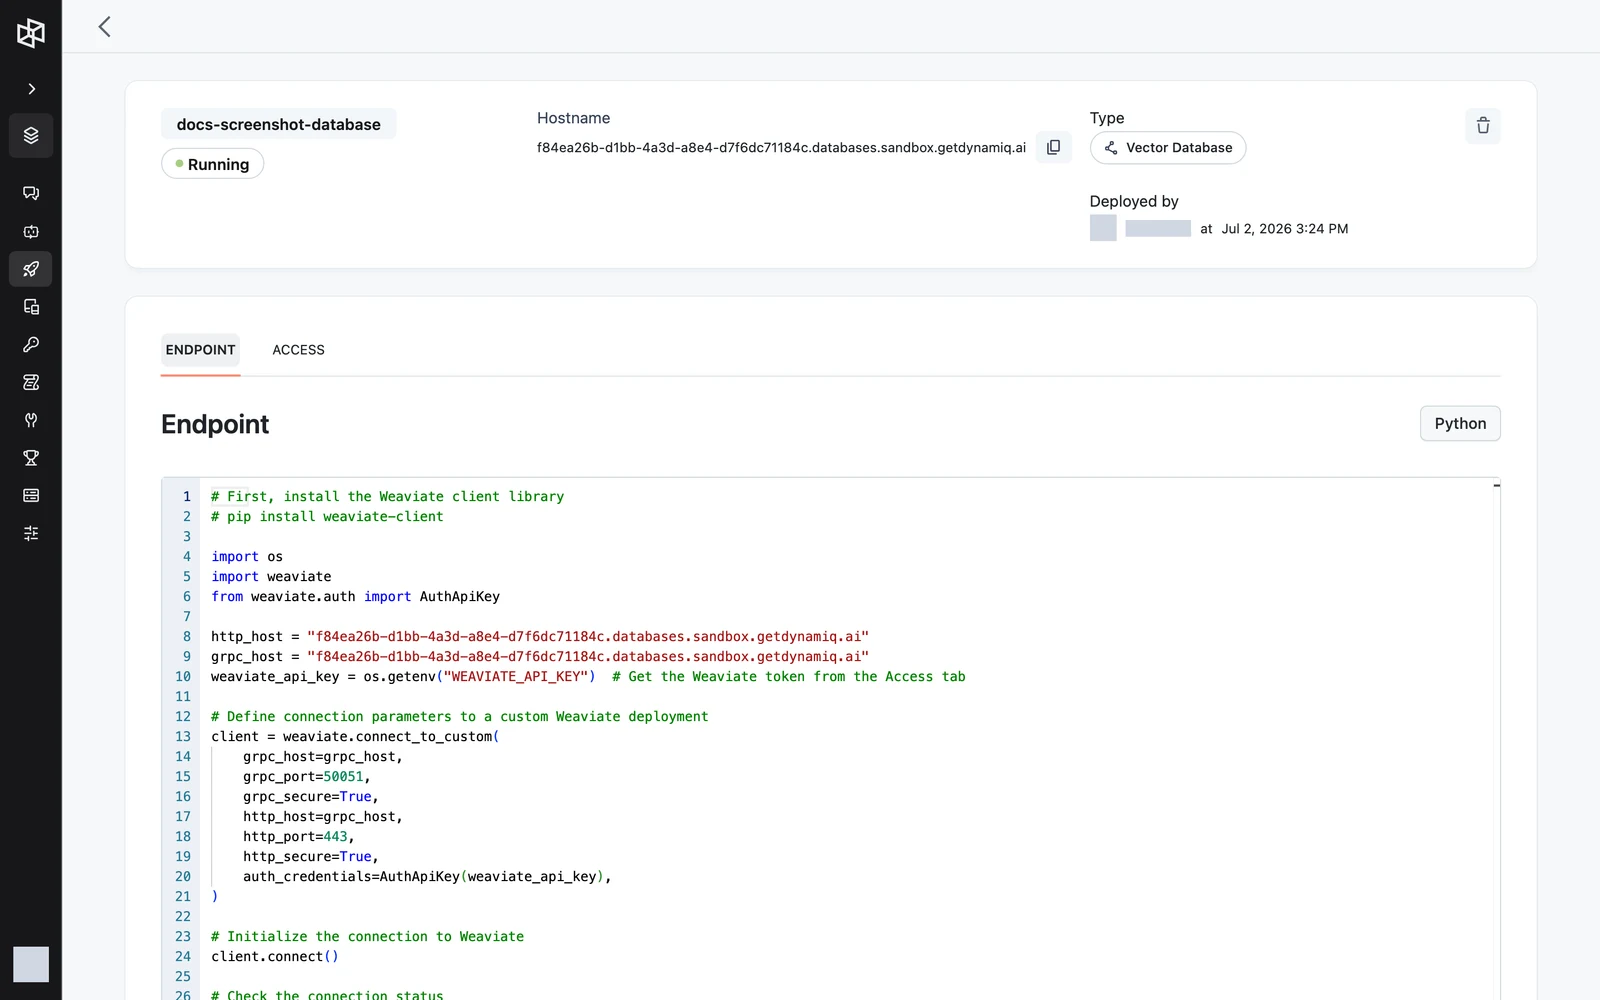Click the Endpoint heading
Image resolution: width=1600 pixels, height=1000 pixels.
coord(215,424)
